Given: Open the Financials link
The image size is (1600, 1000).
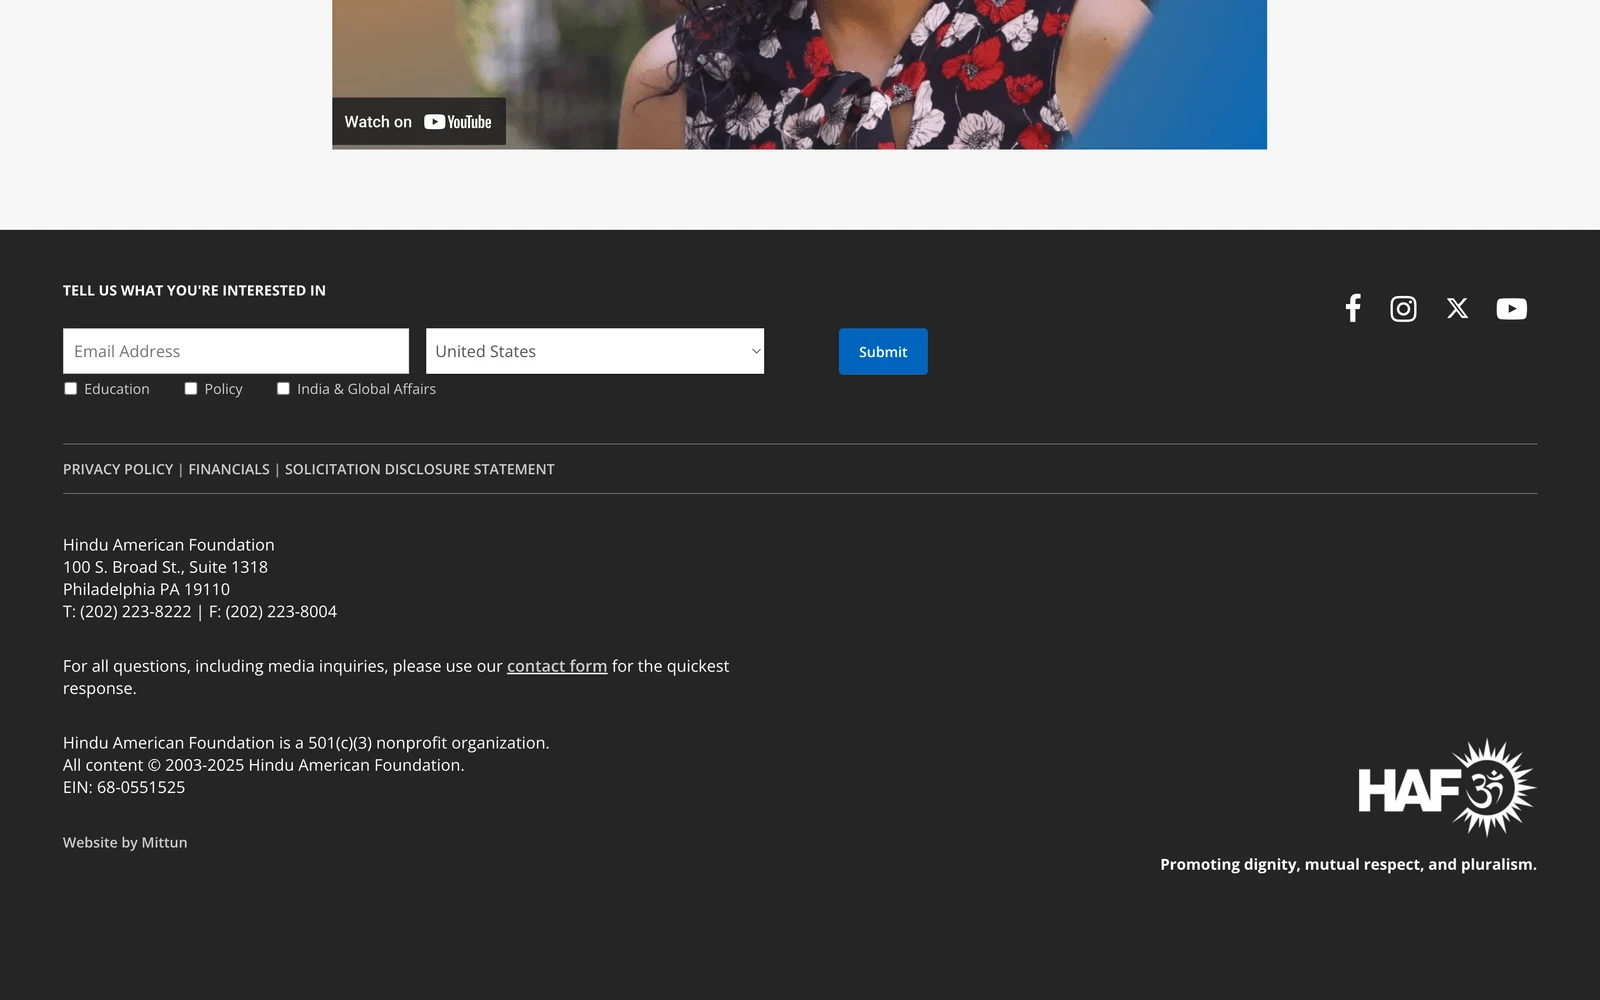Looking at the screenshot, I should (229, 469).
